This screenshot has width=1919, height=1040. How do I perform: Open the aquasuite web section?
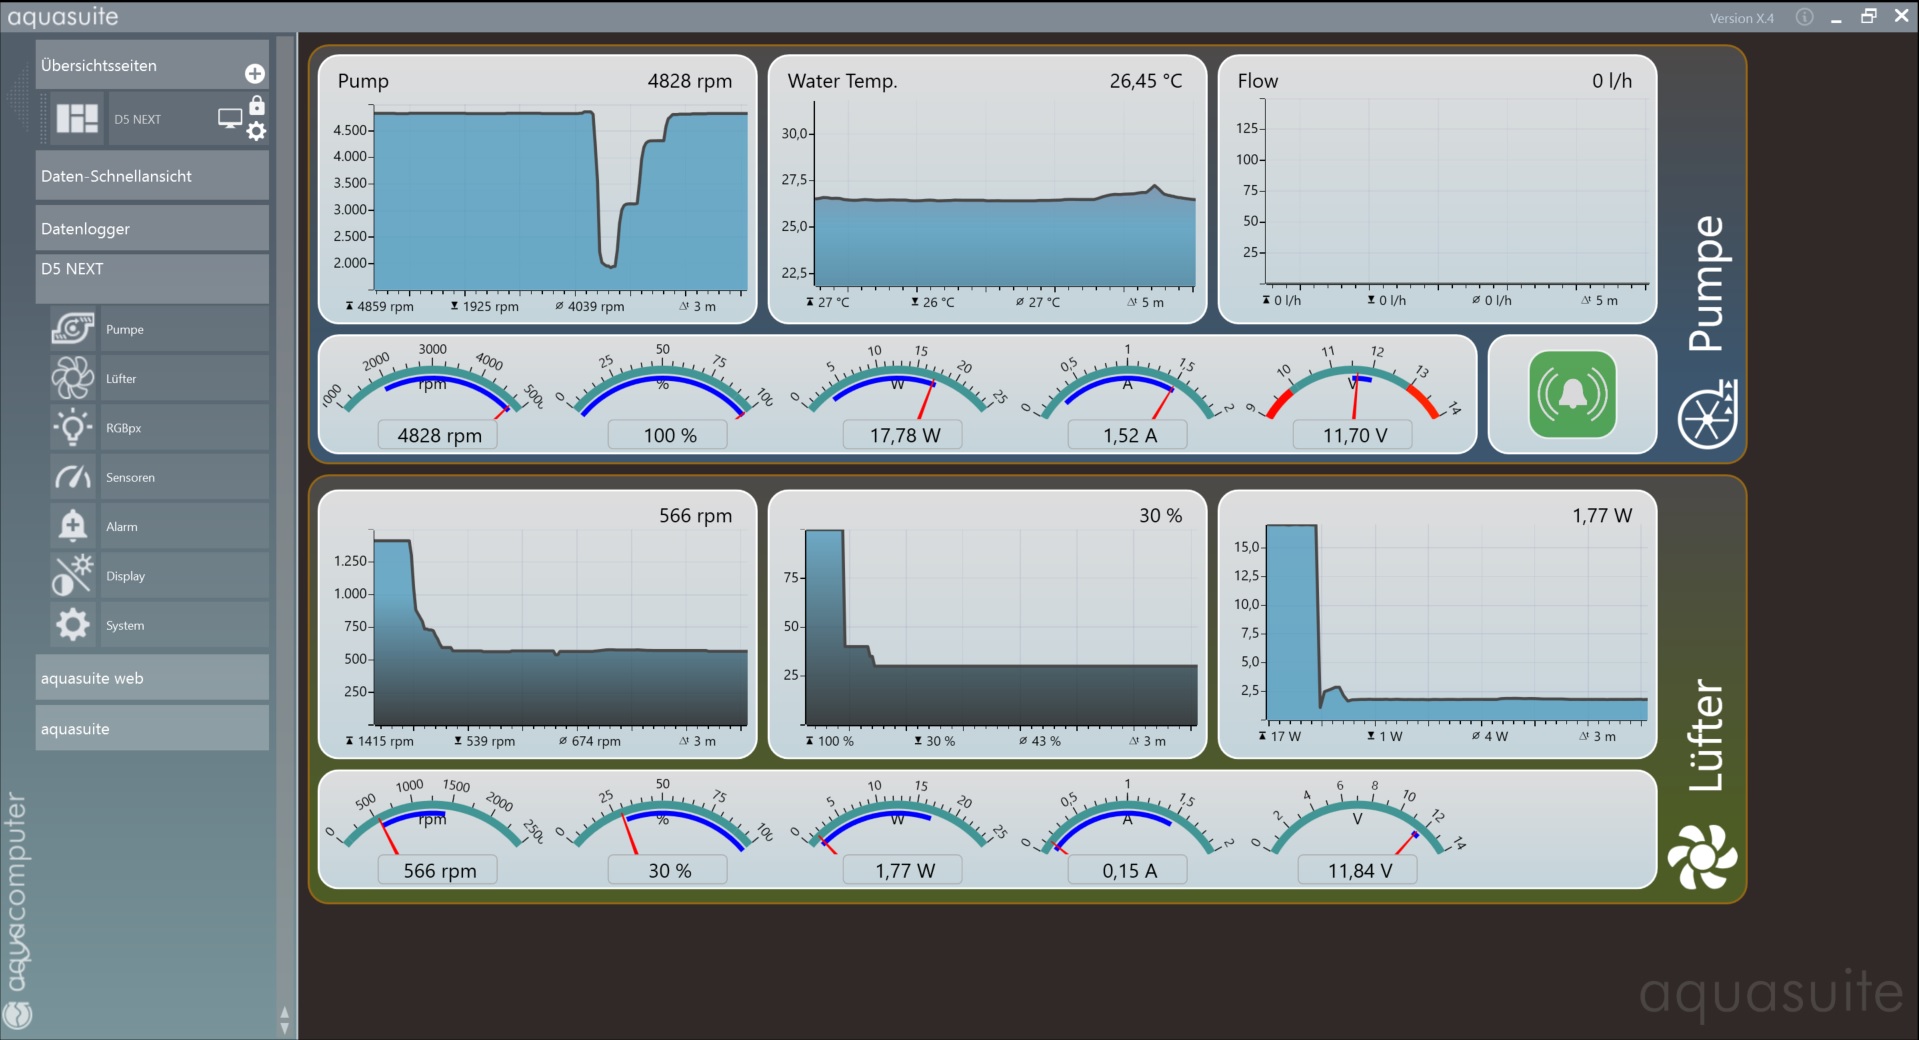pyautogui.click(x=152, y=678)
